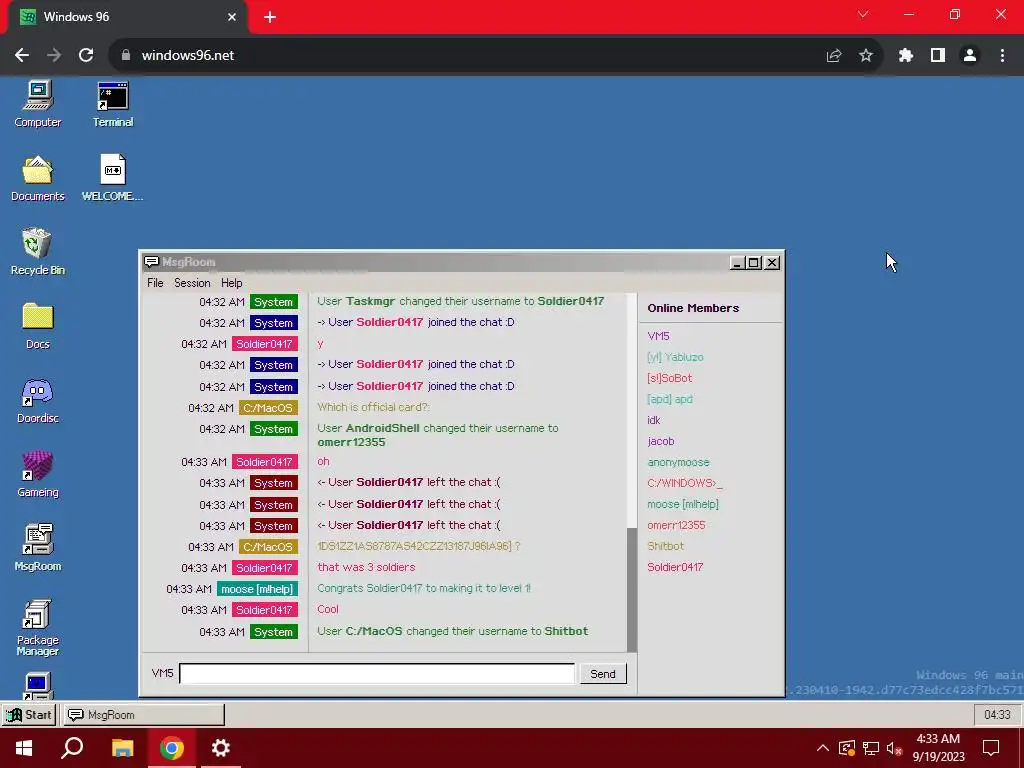This screenshot has height=768, width=1024.
Task: Focus the chat message input field
Action: pos(377,673)
